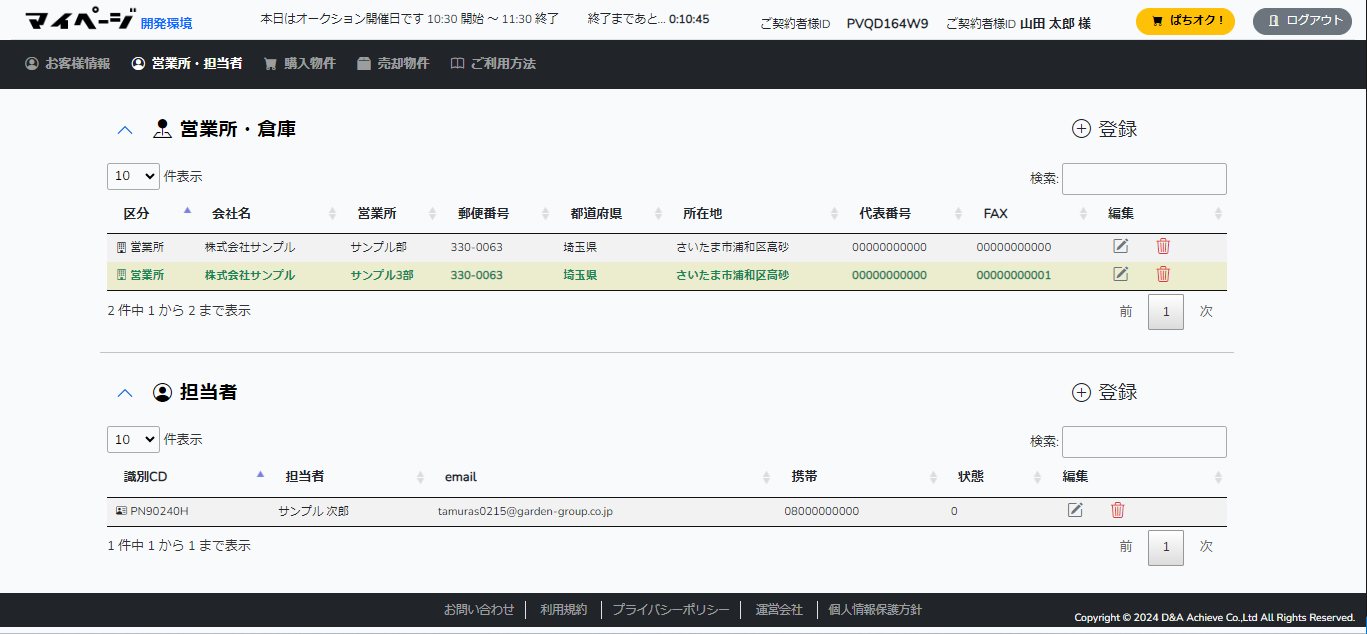Register a new 担当者 entry
Screen dimensions: 1367x634
click(1105, 393)
